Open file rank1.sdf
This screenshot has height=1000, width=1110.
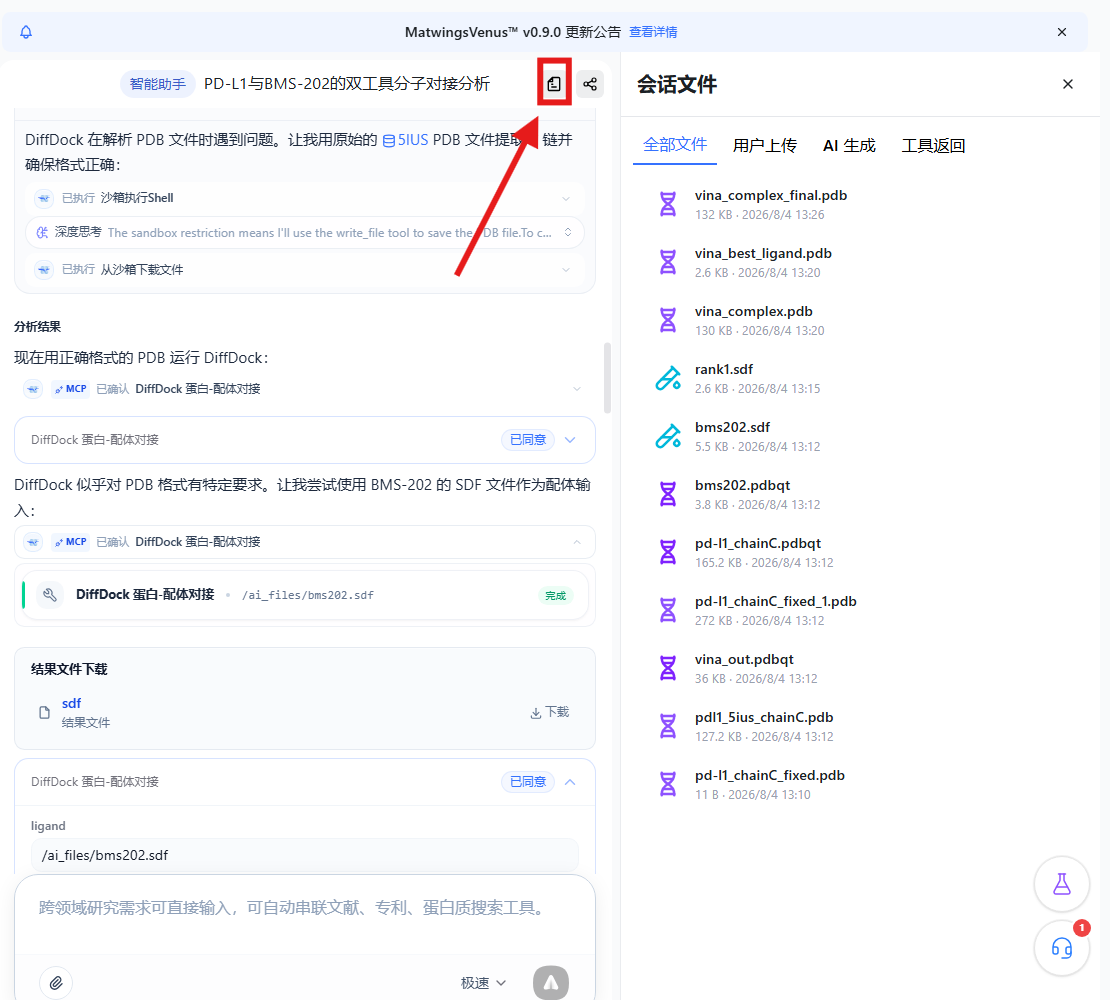(x=723, y=370)
